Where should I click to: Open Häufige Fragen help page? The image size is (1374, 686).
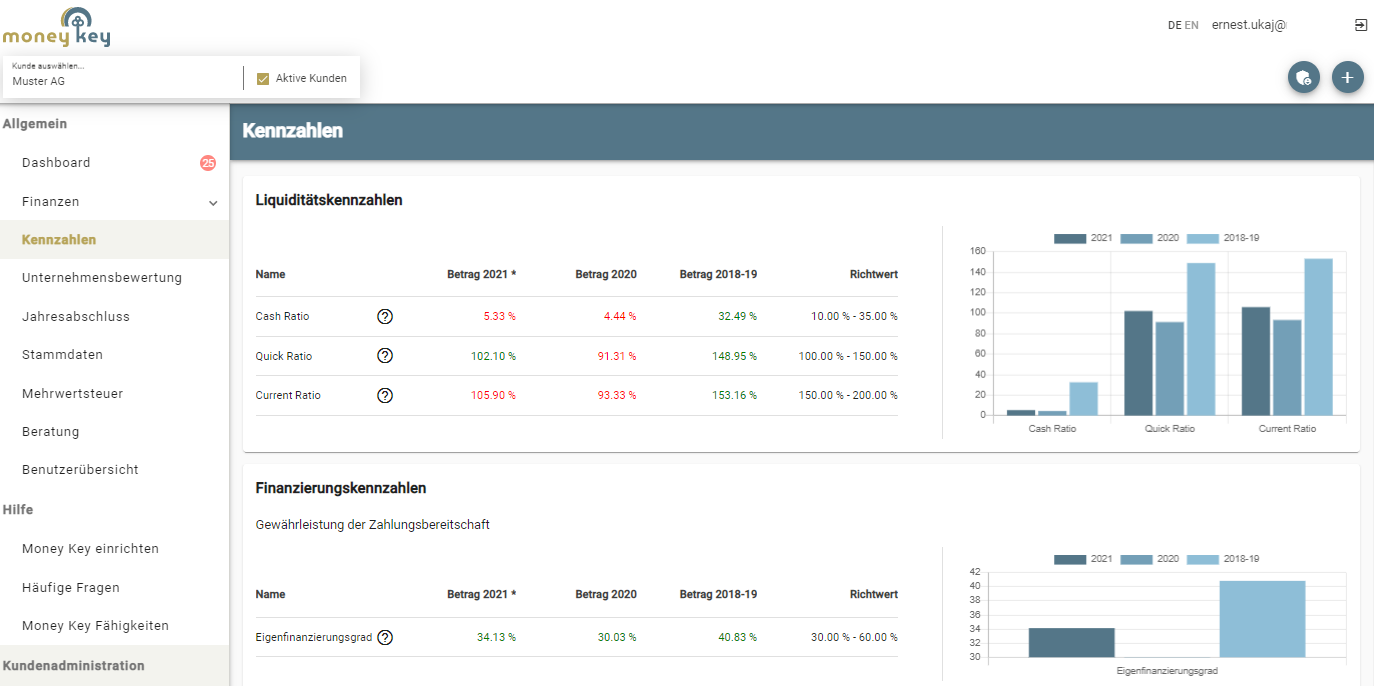(x=71, y=588)
